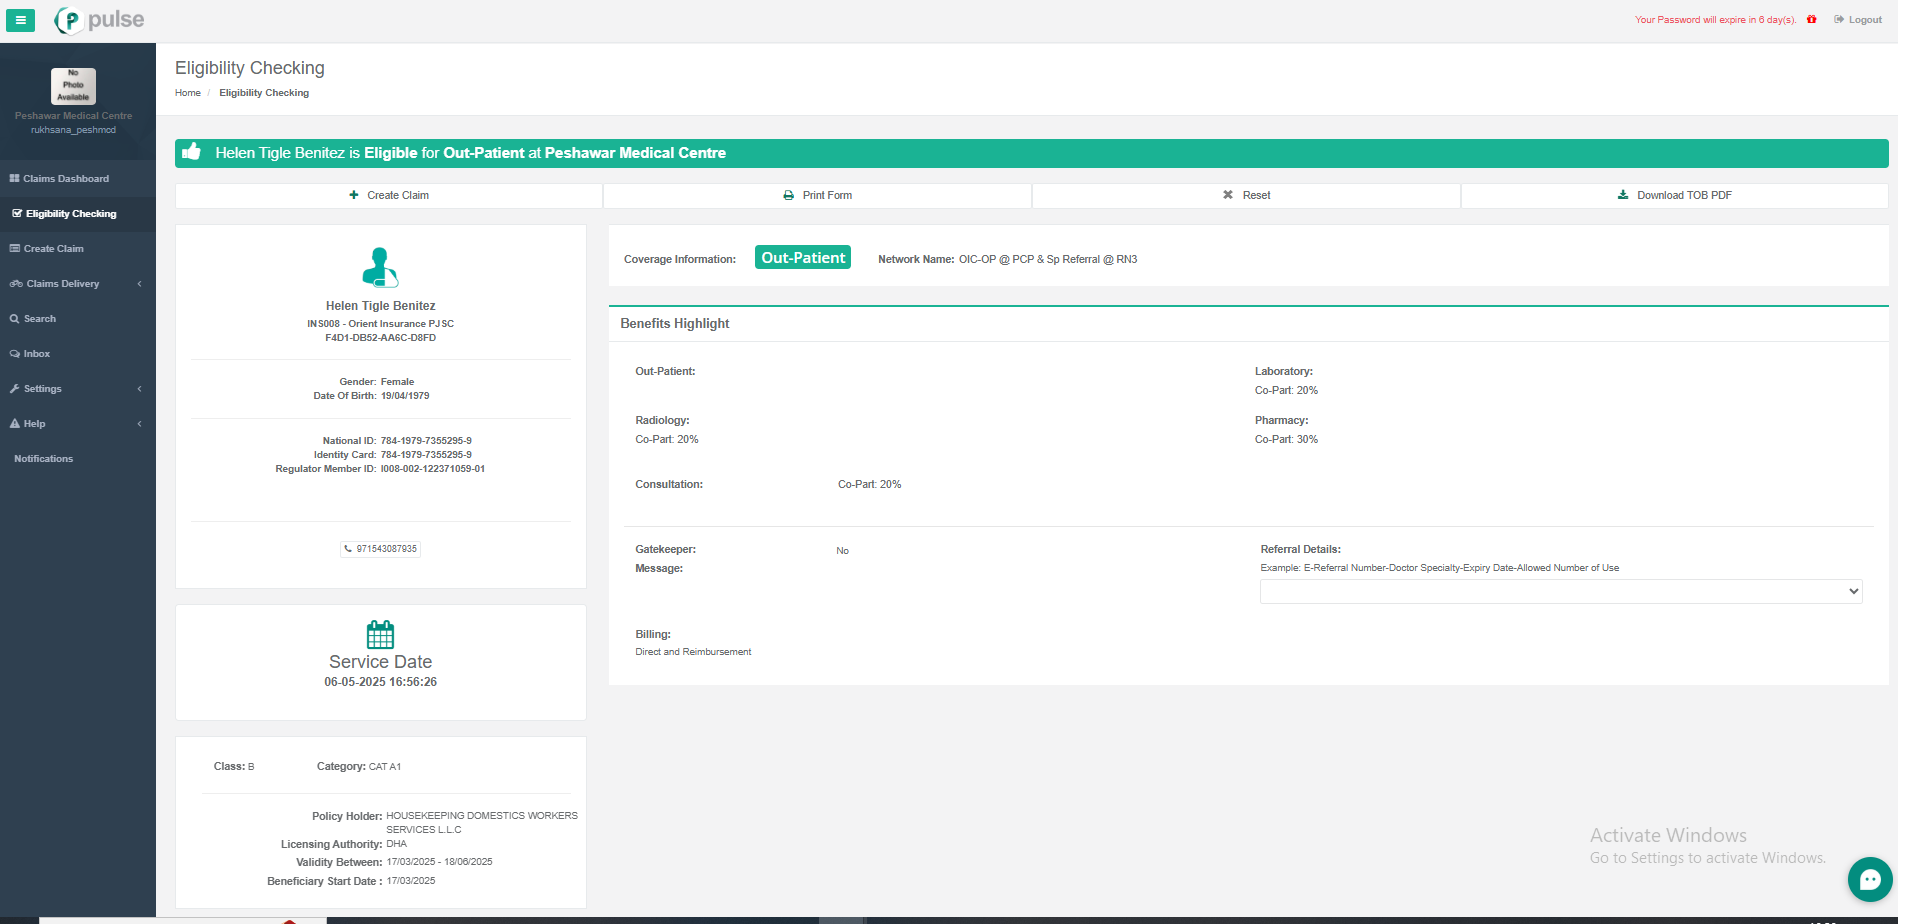This screenshot has height=924, width=1910.
Task: Open Claims Dashboard from sidebar
Action: [x=66, y=179]
